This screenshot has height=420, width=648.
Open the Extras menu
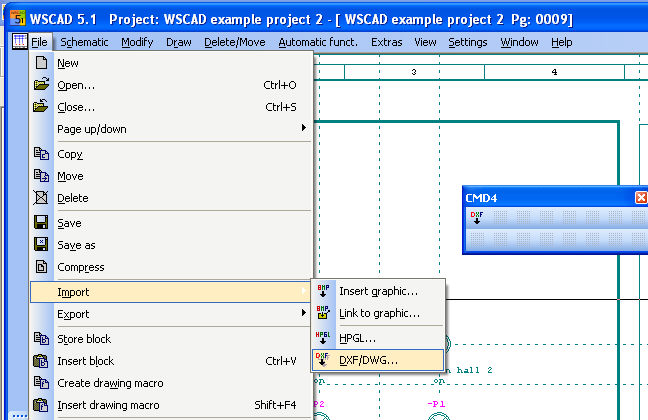coord(386,42)
